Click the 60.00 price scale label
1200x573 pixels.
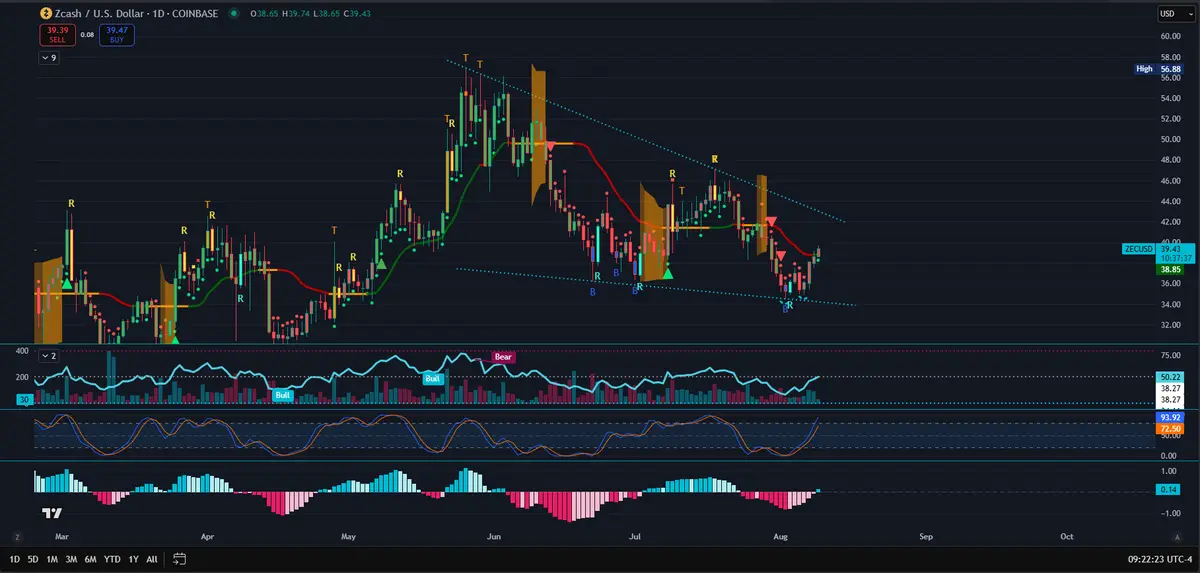click(x=1171, y=36)
